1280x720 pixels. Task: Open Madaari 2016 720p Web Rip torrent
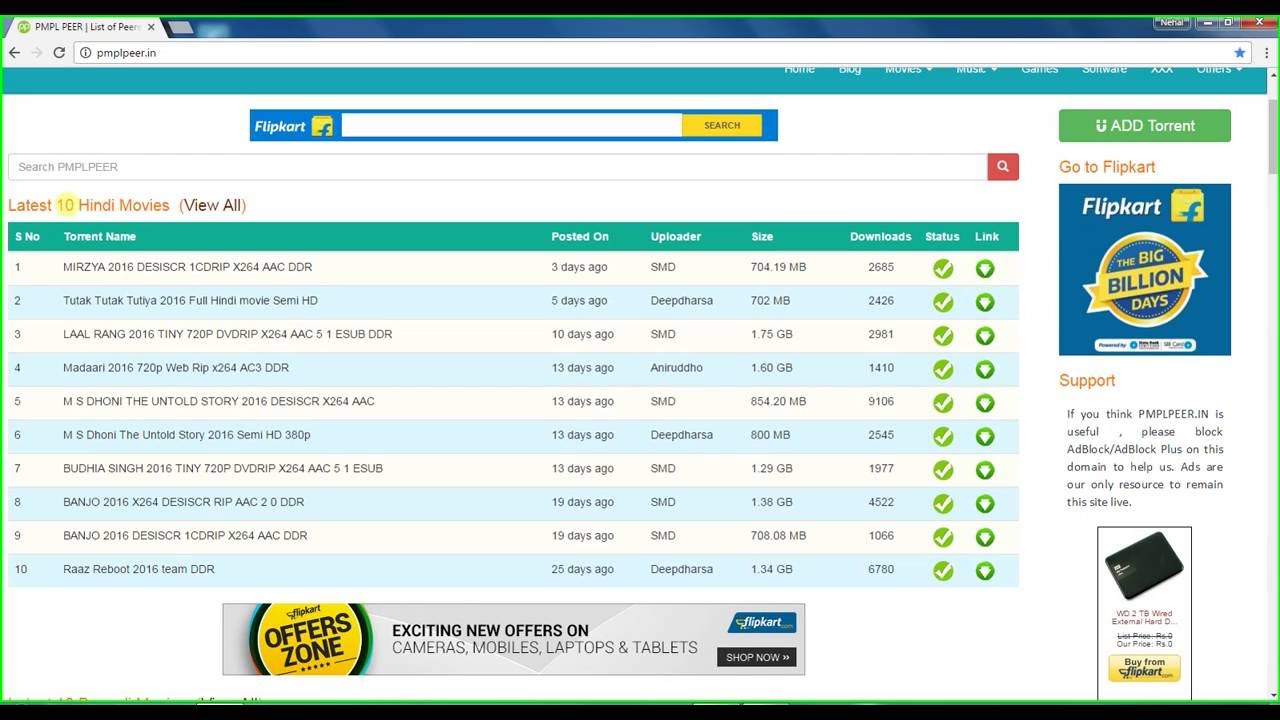coord(176,368)
